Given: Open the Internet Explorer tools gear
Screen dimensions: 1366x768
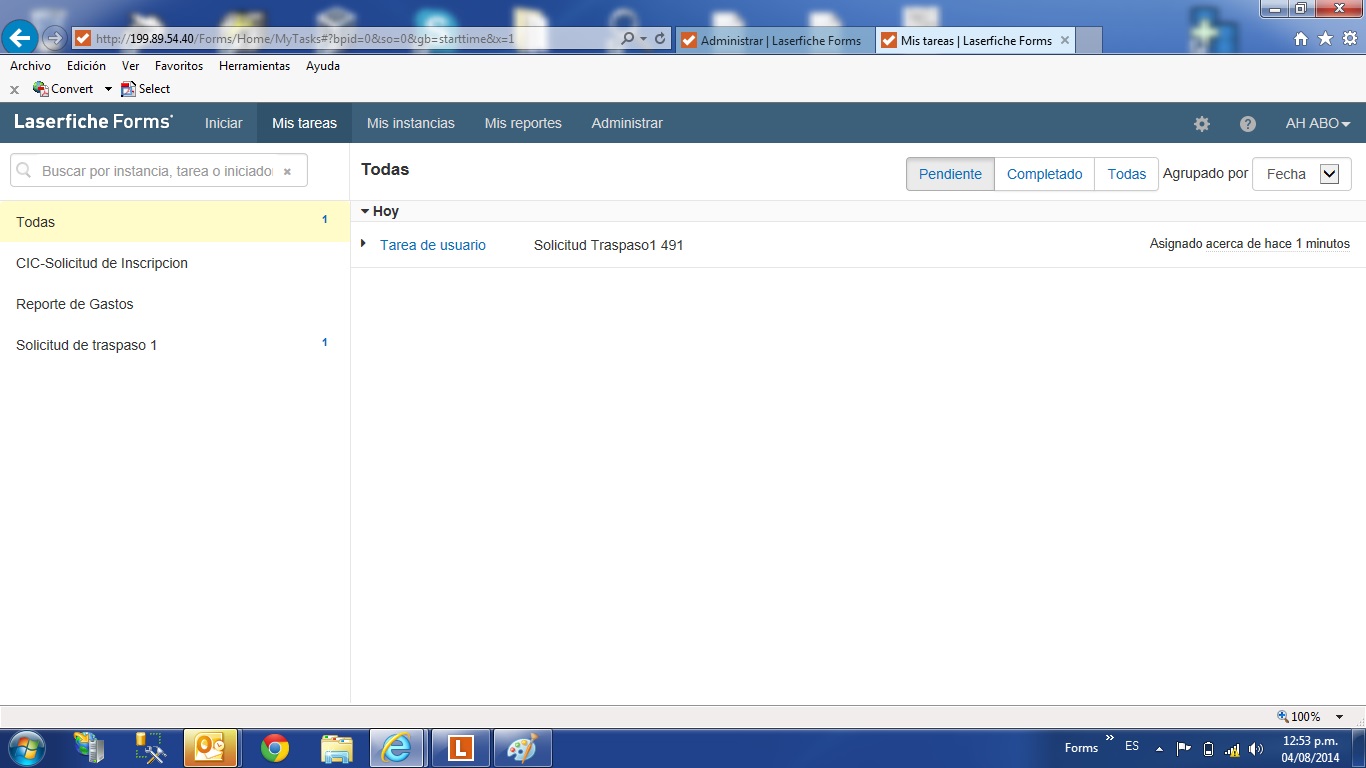Looking at the screenshot, I should tap(1350, 39).
